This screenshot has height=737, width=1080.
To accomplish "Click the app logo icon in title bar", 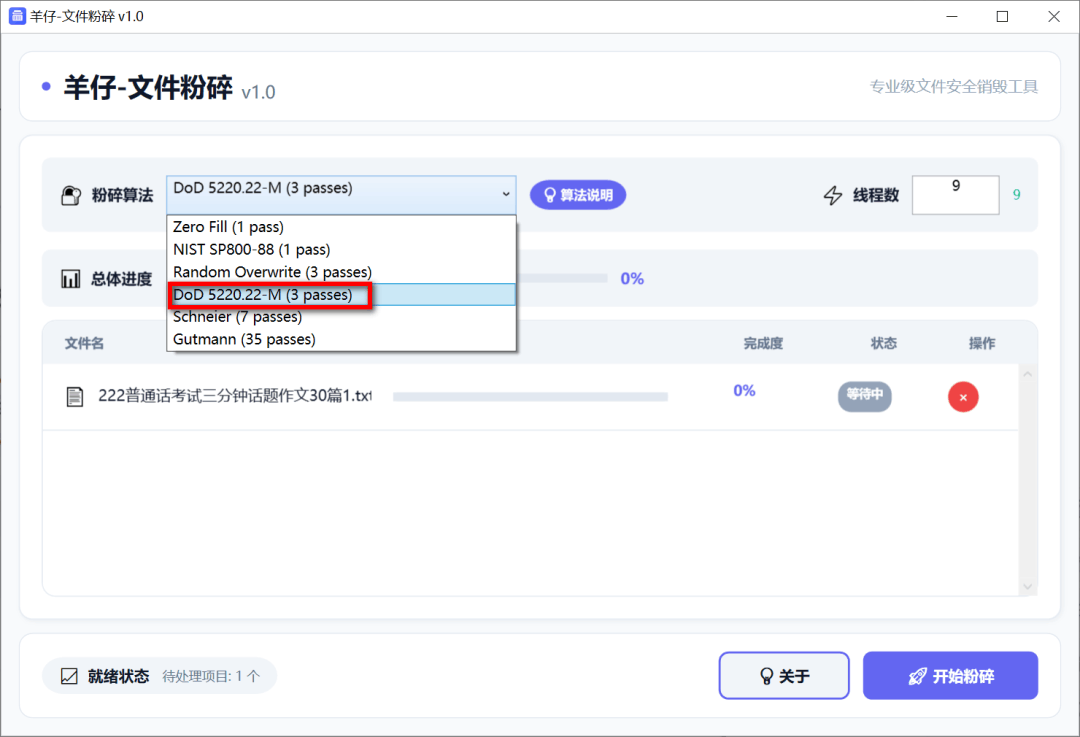I will point(17,16).
